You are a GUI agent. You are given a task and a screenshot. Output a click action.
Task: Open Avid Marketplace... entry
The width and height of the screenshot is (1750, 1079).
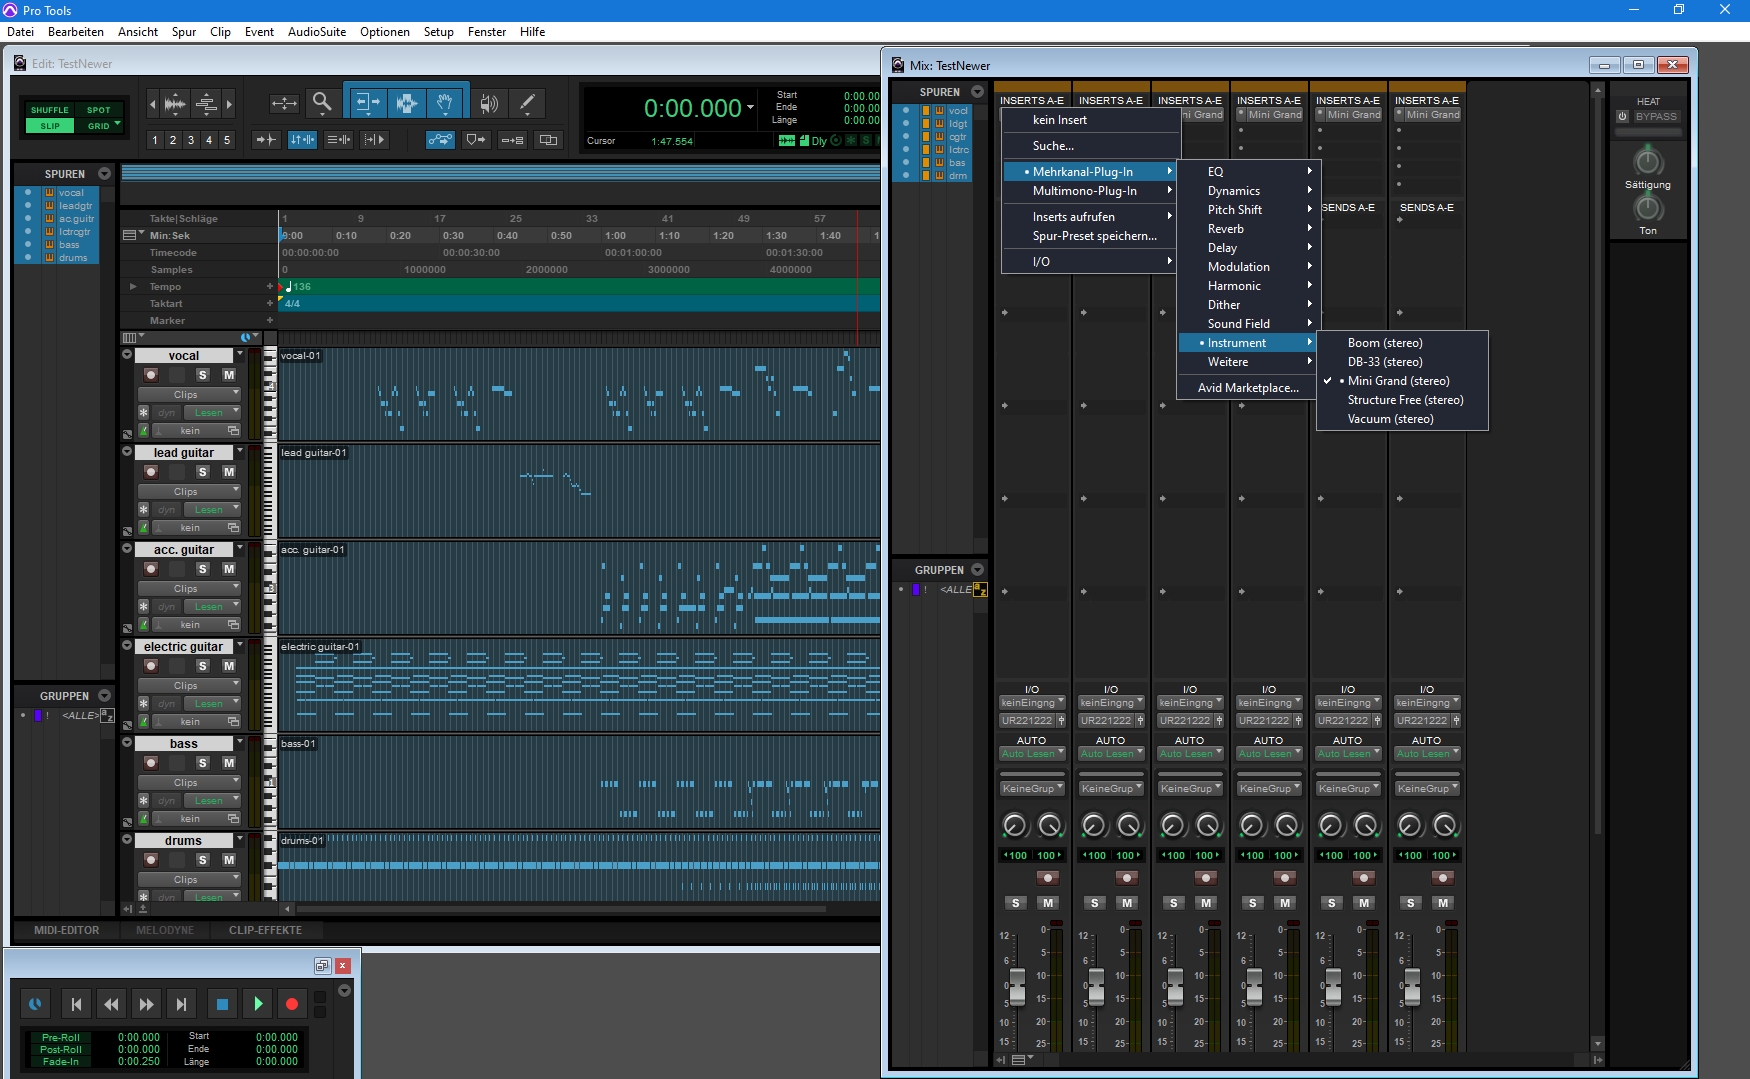(1249, 388)
